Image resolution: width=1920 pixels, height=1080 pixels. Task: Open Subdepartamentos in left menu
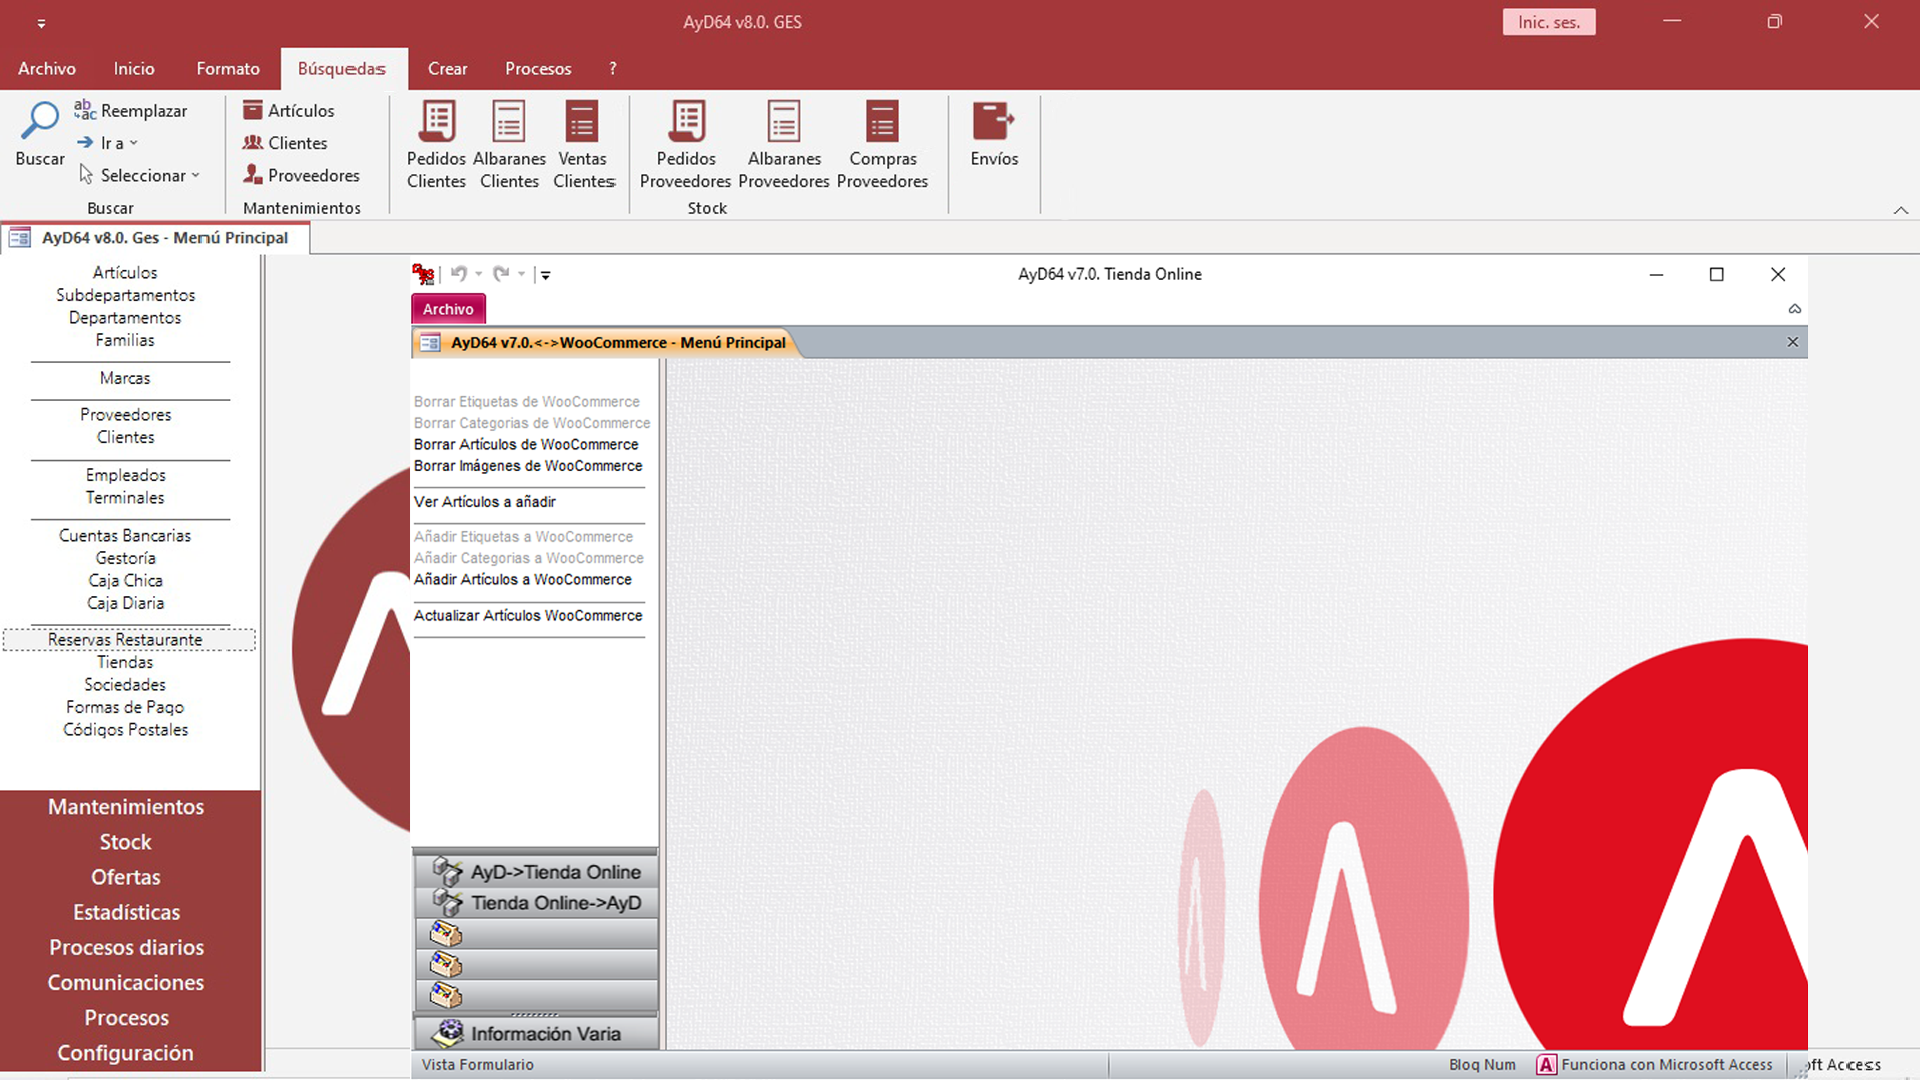(x=125, y=295)
